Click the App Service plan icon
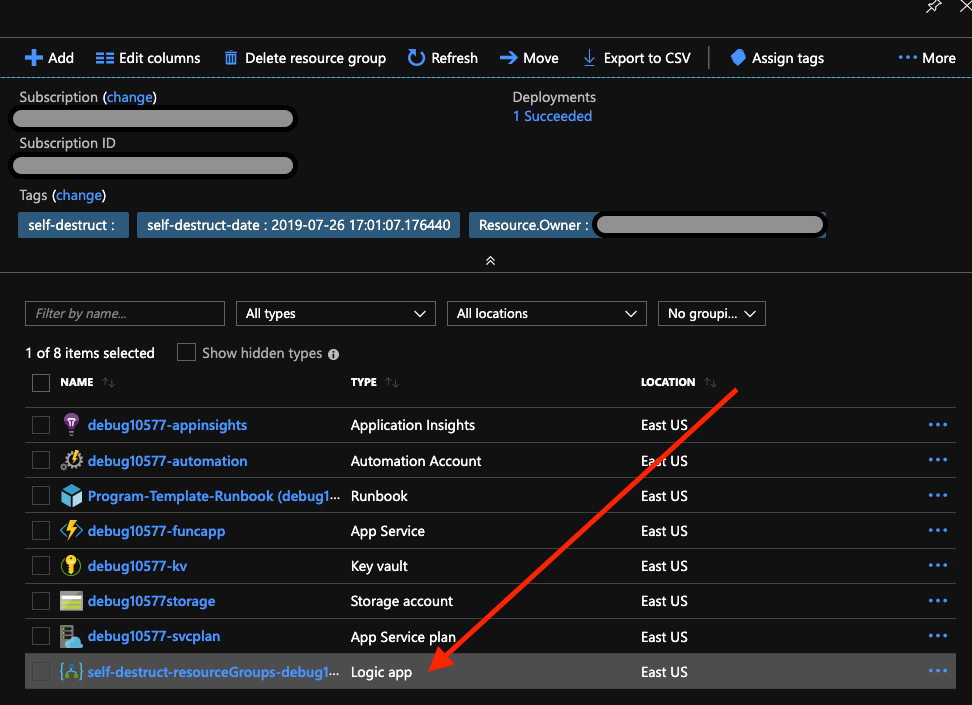This screenshot has height=705, width=972. pos(71,636)
